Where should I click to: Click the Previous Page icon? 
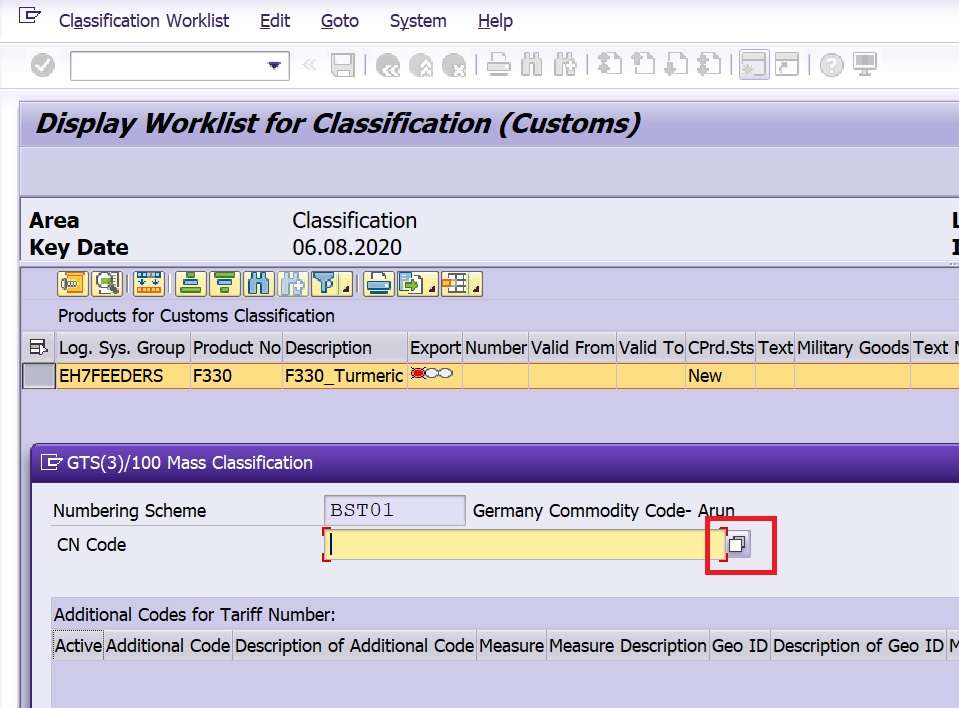(642, 65)
